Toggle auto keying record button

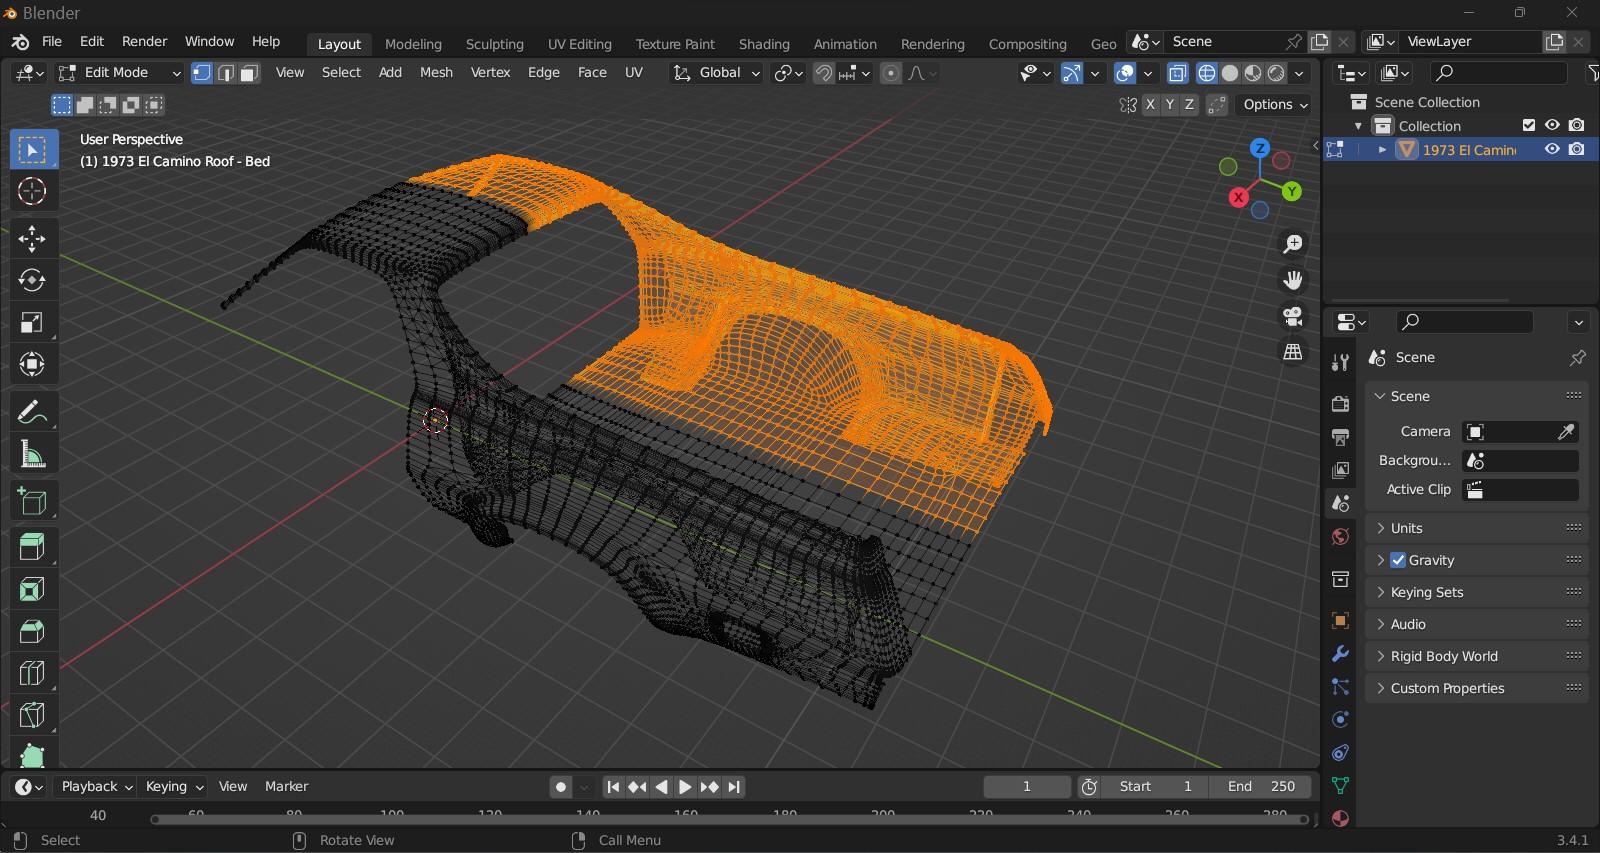coord(561,787)
